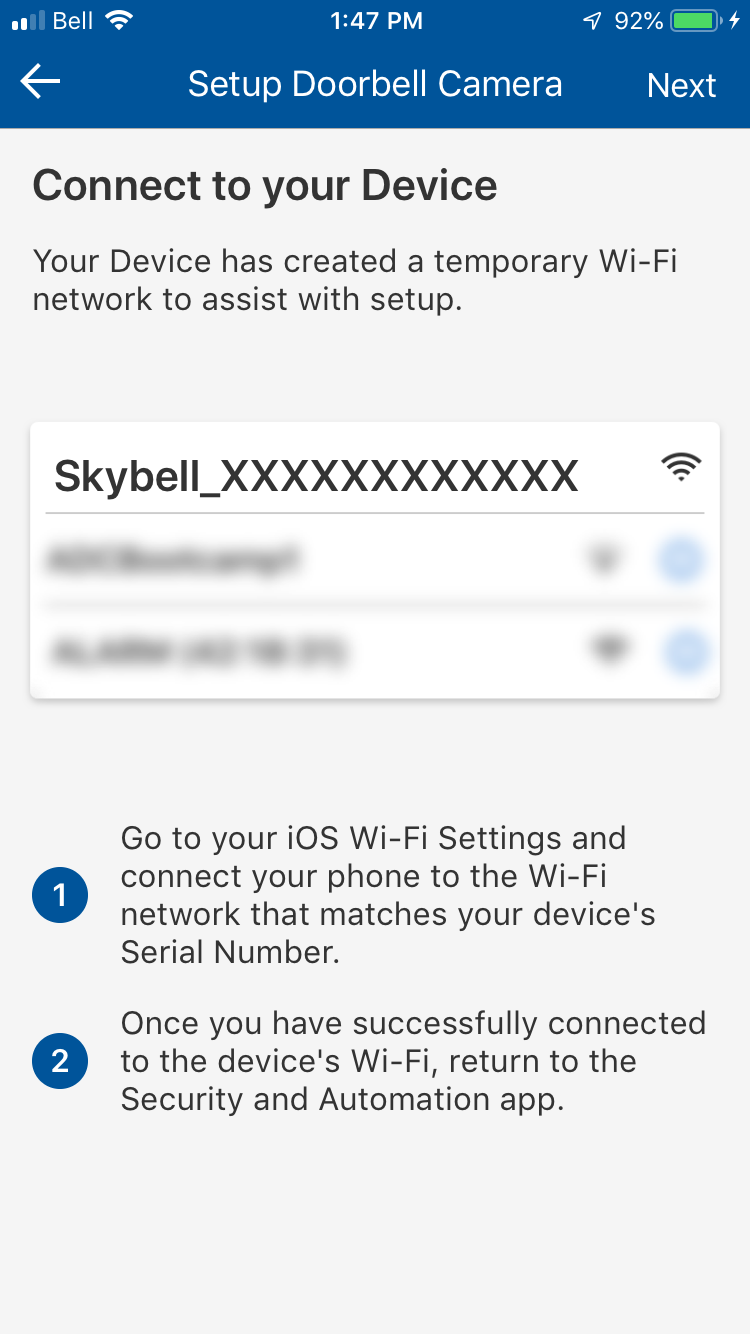Select the second blurred Wi-Fi network row
The image size is (750, 1334).
pos(375,652)
